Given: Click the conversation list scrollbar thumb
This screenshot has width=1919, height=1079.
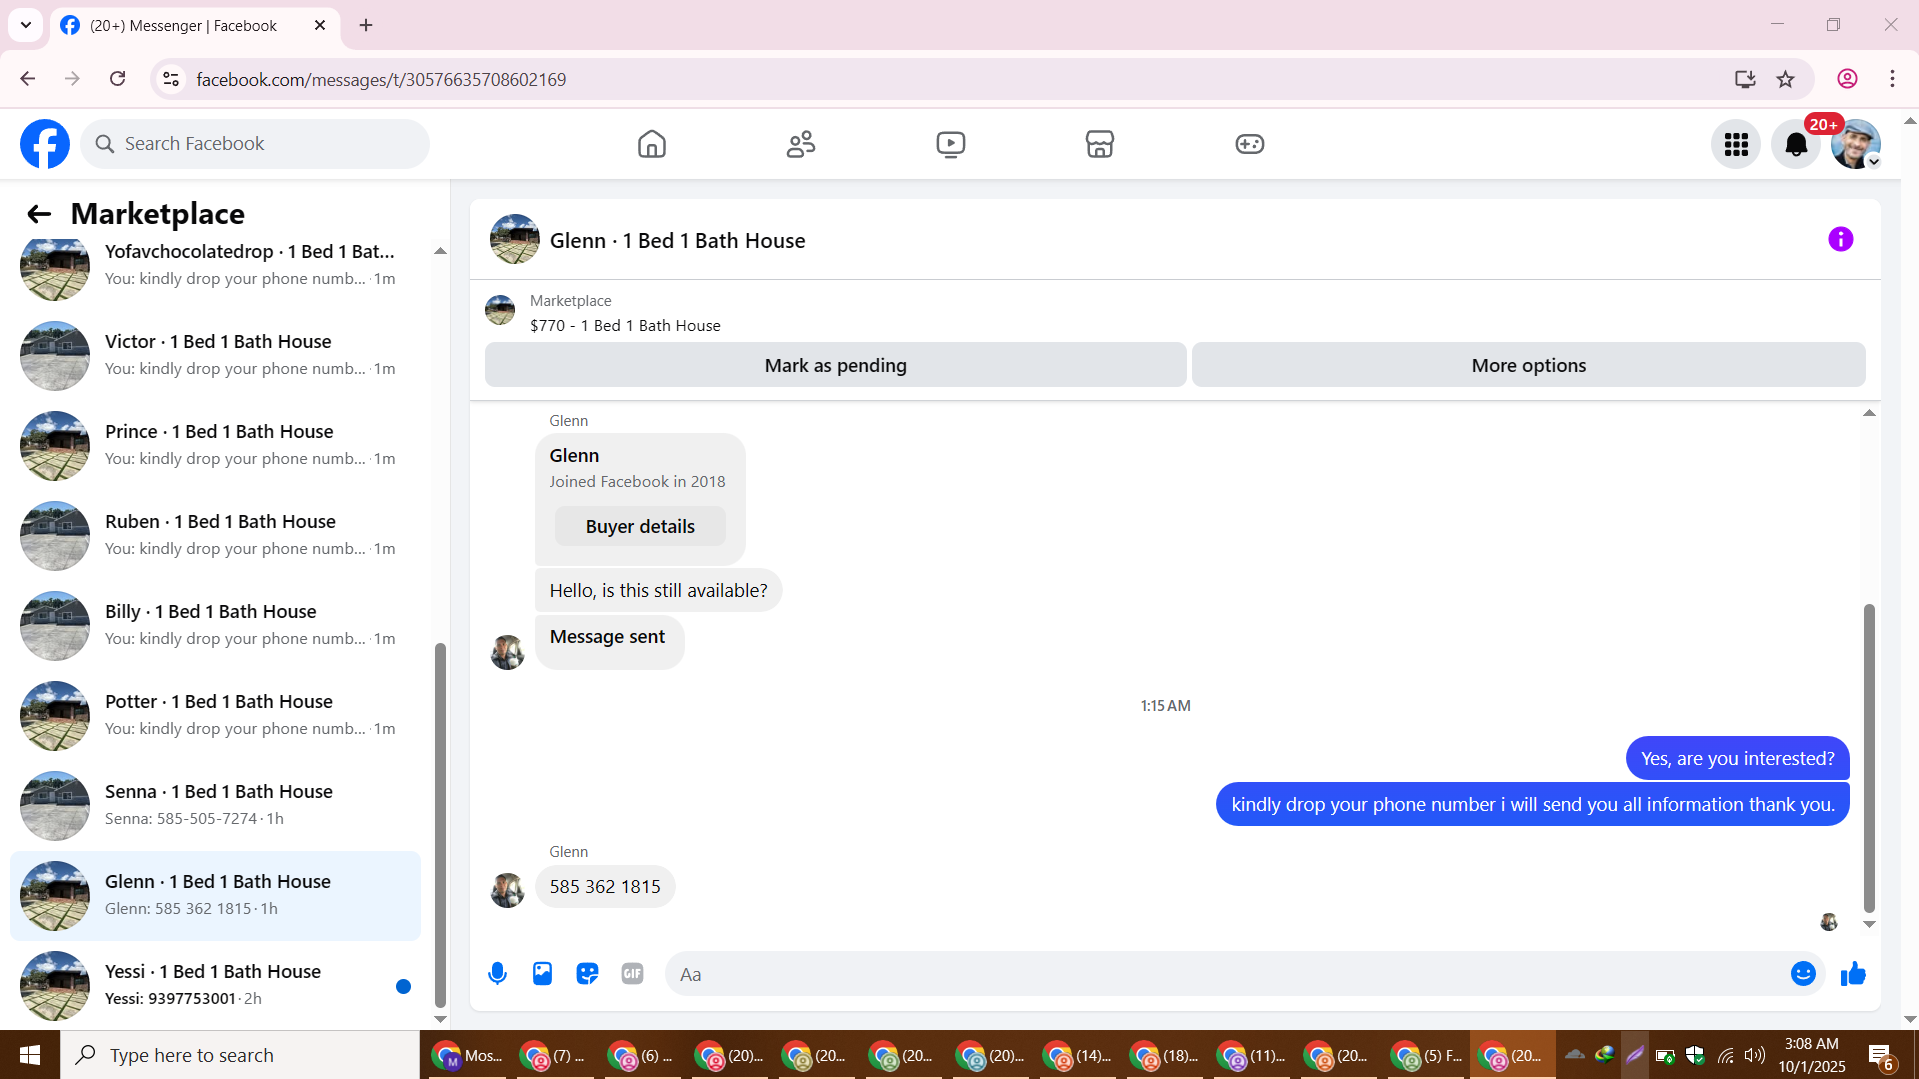Looking at the screenshot, I should click(x=440, y=825).
